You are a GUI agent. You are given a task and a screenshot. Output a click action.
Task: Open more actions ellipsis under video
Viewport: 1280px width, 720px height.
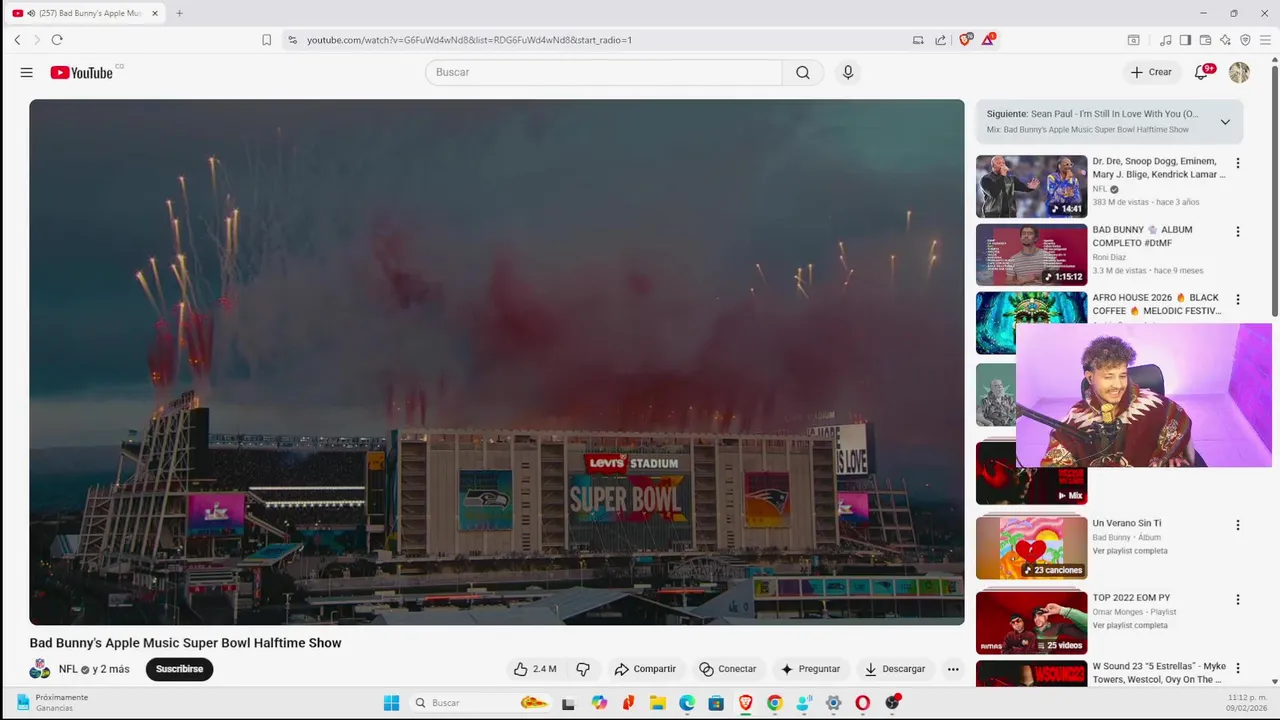[953, 669]
